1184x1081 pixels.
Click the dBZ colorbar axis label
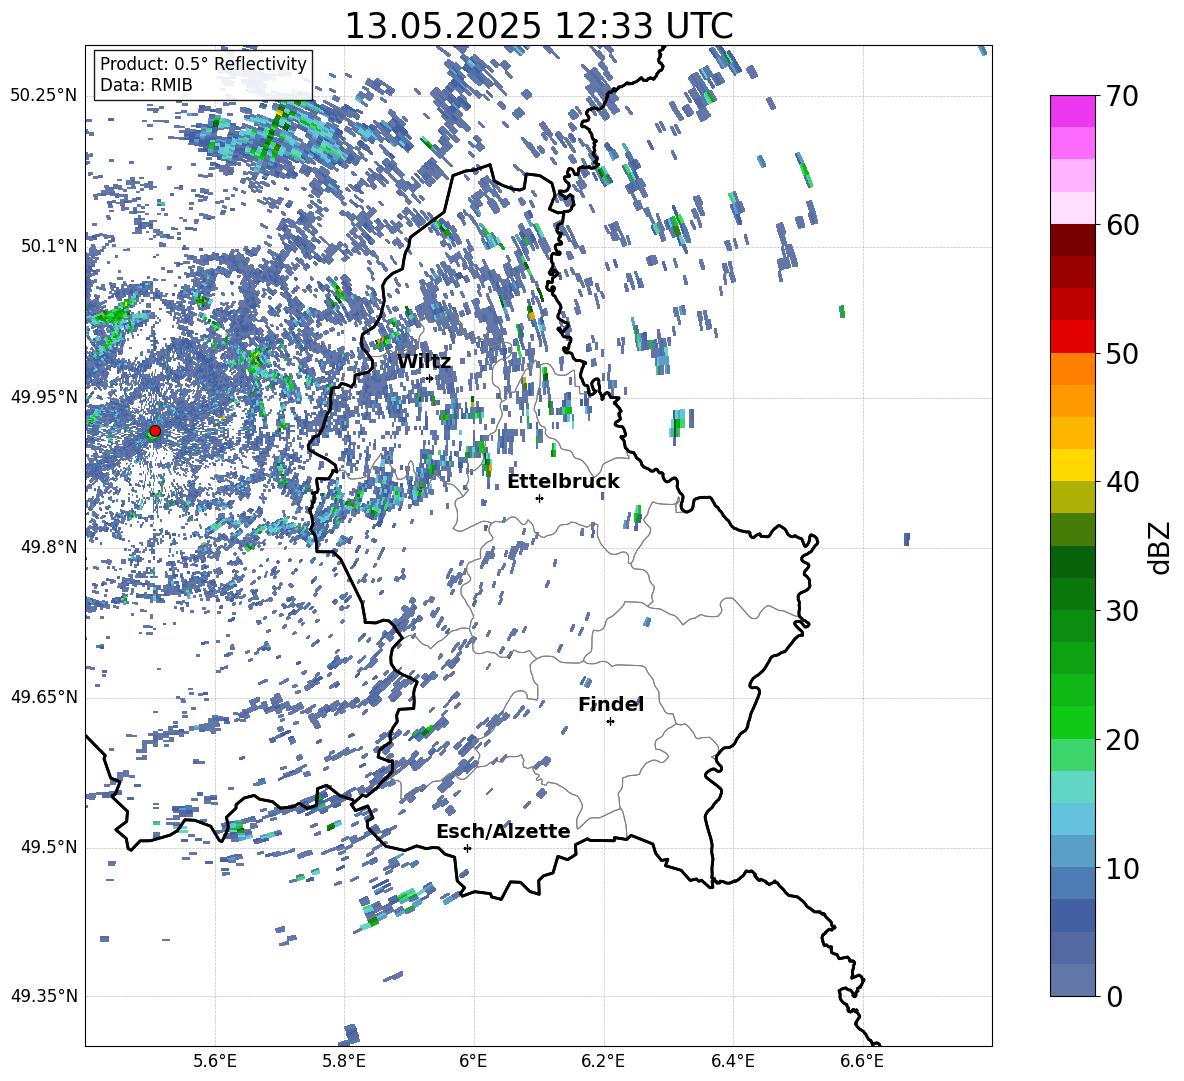coord(1160,547)
